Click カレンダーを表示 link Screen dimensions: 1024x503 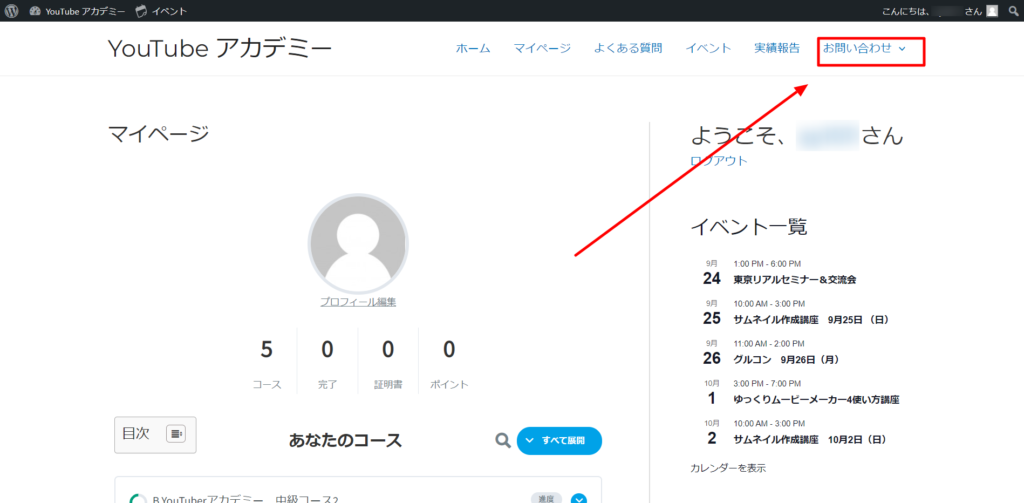tap(728, 468)
